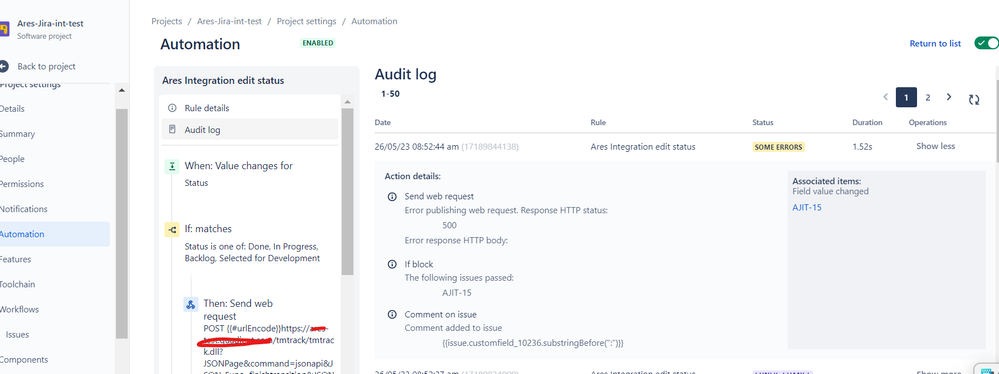Click the Rule details info icon
Viewport: 999px width, 374px height.
point(171,108)
